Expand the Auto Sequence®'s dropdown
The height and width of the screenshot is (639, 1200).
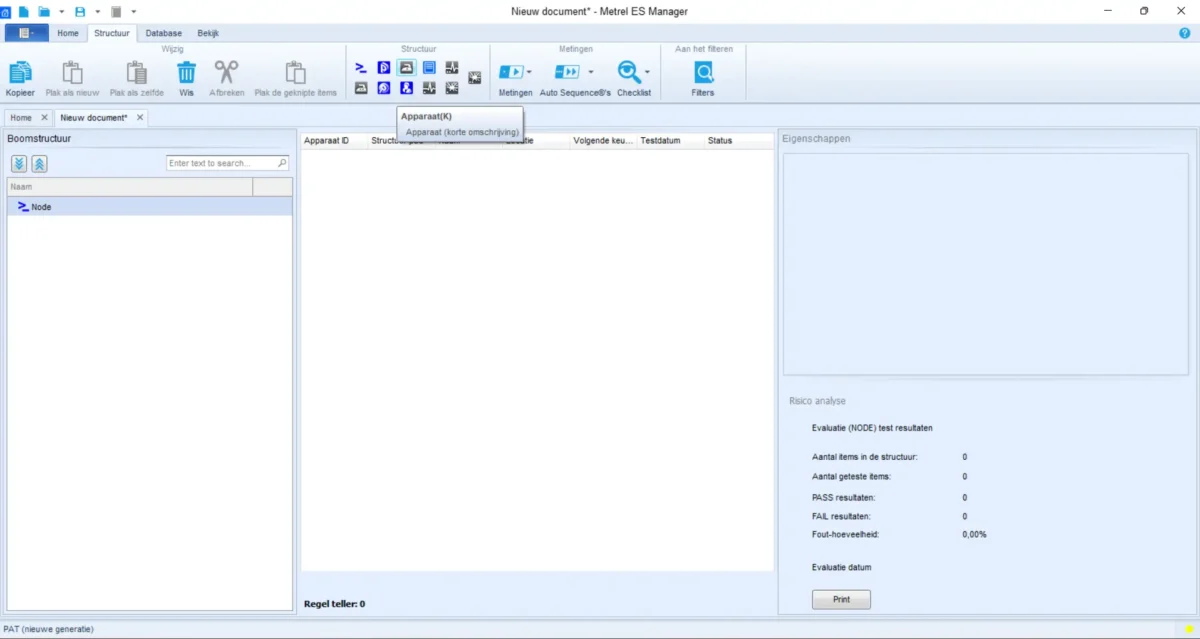click(x=590, y=72)
